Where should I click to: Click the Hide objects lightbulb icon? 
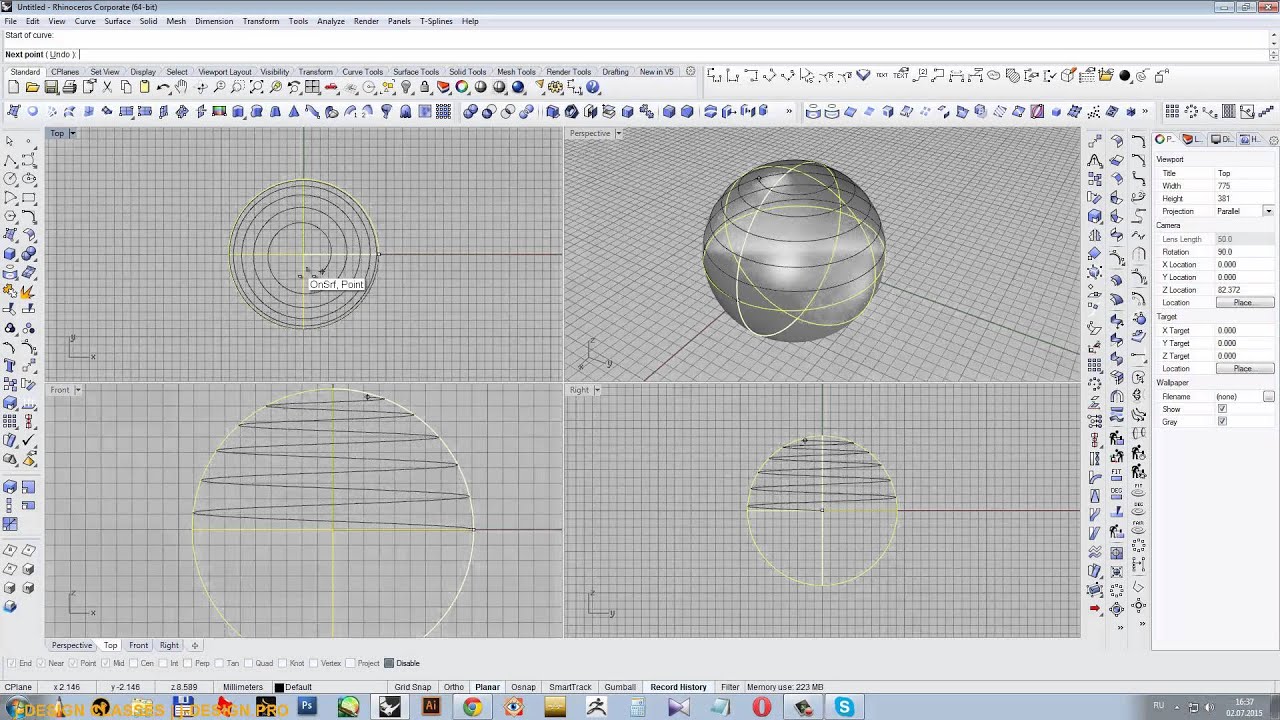click(x=406, y=87)
